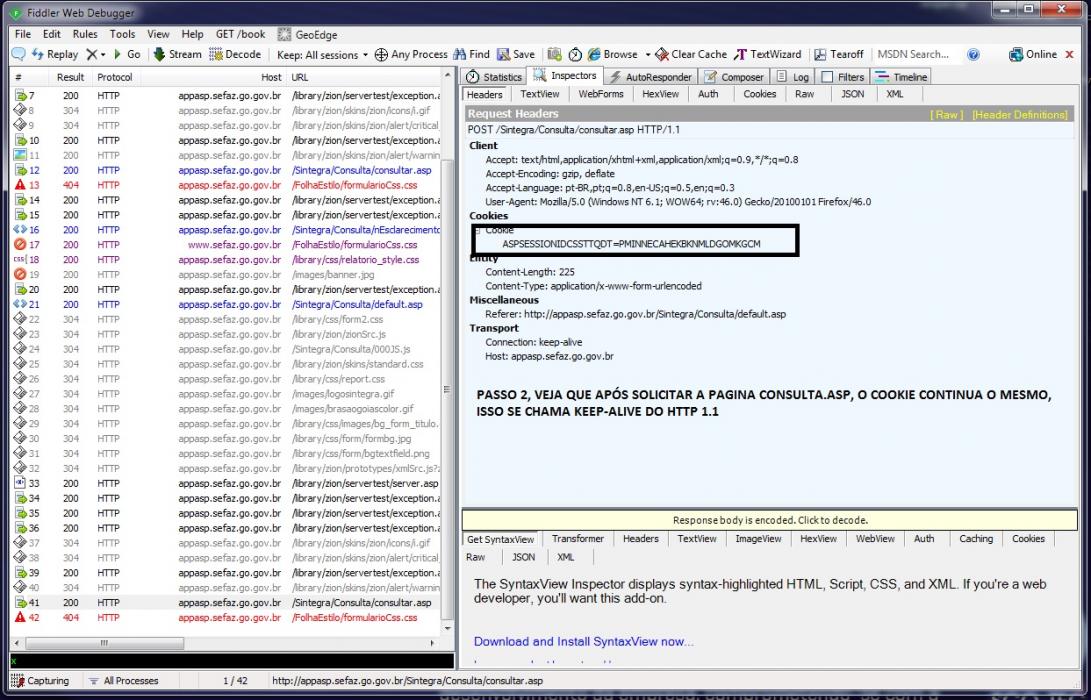Click the Browse button
The width and height of the screenshot is (1091, 700).
(x=613, y=54)
